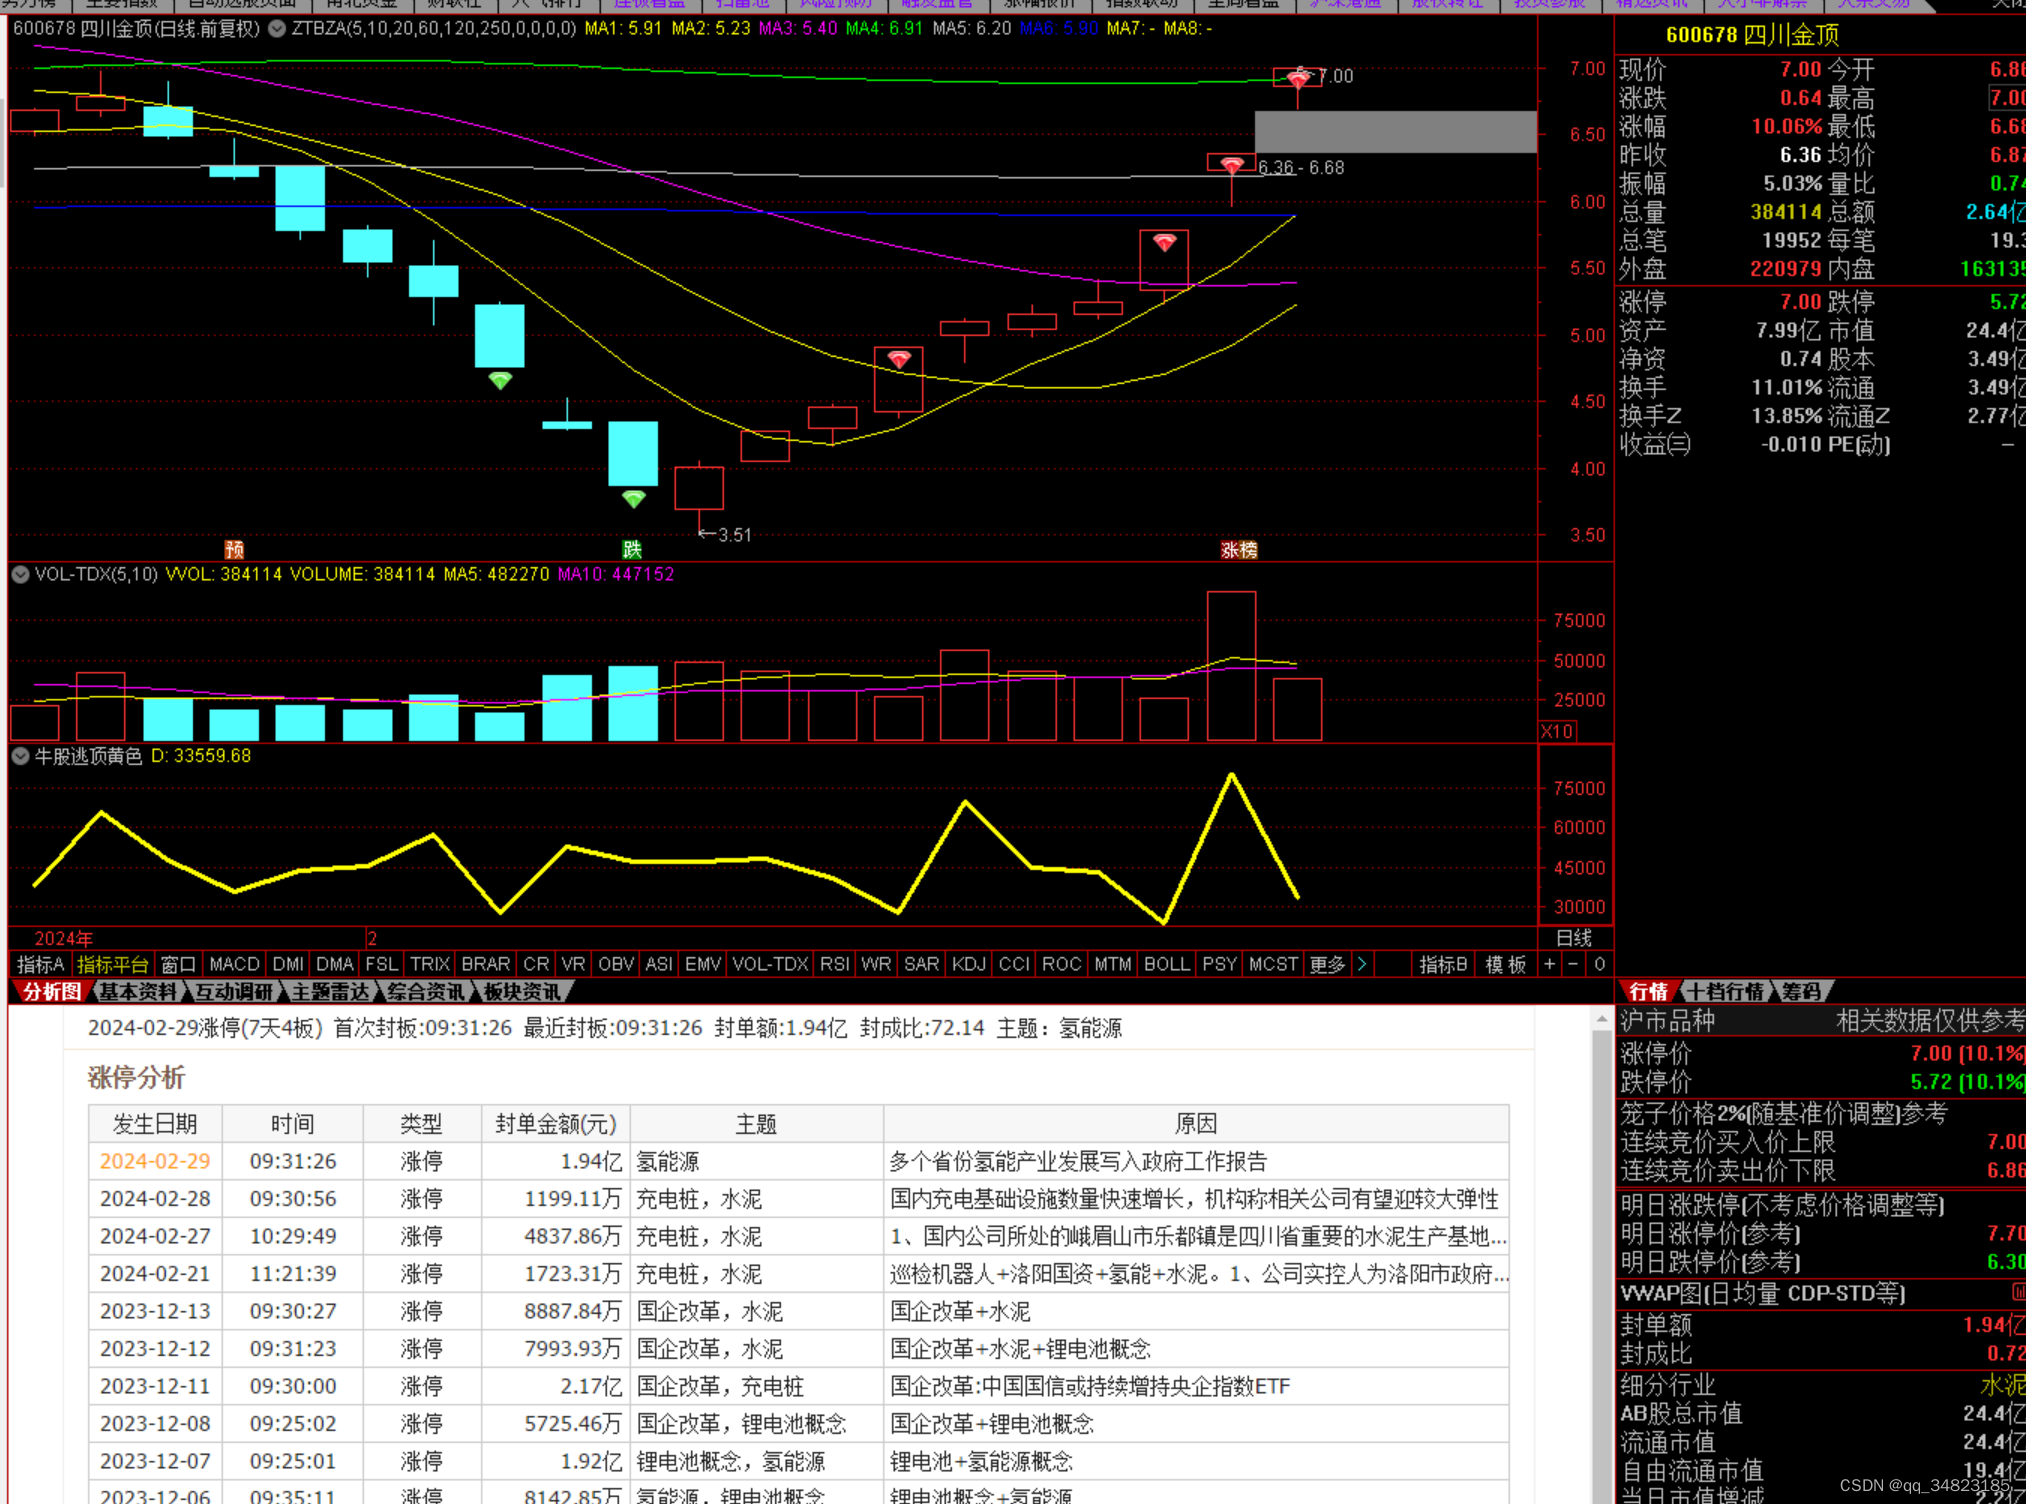
Task: Click the gray gap rectangle on the price chart
Action: pos(1395,132)
